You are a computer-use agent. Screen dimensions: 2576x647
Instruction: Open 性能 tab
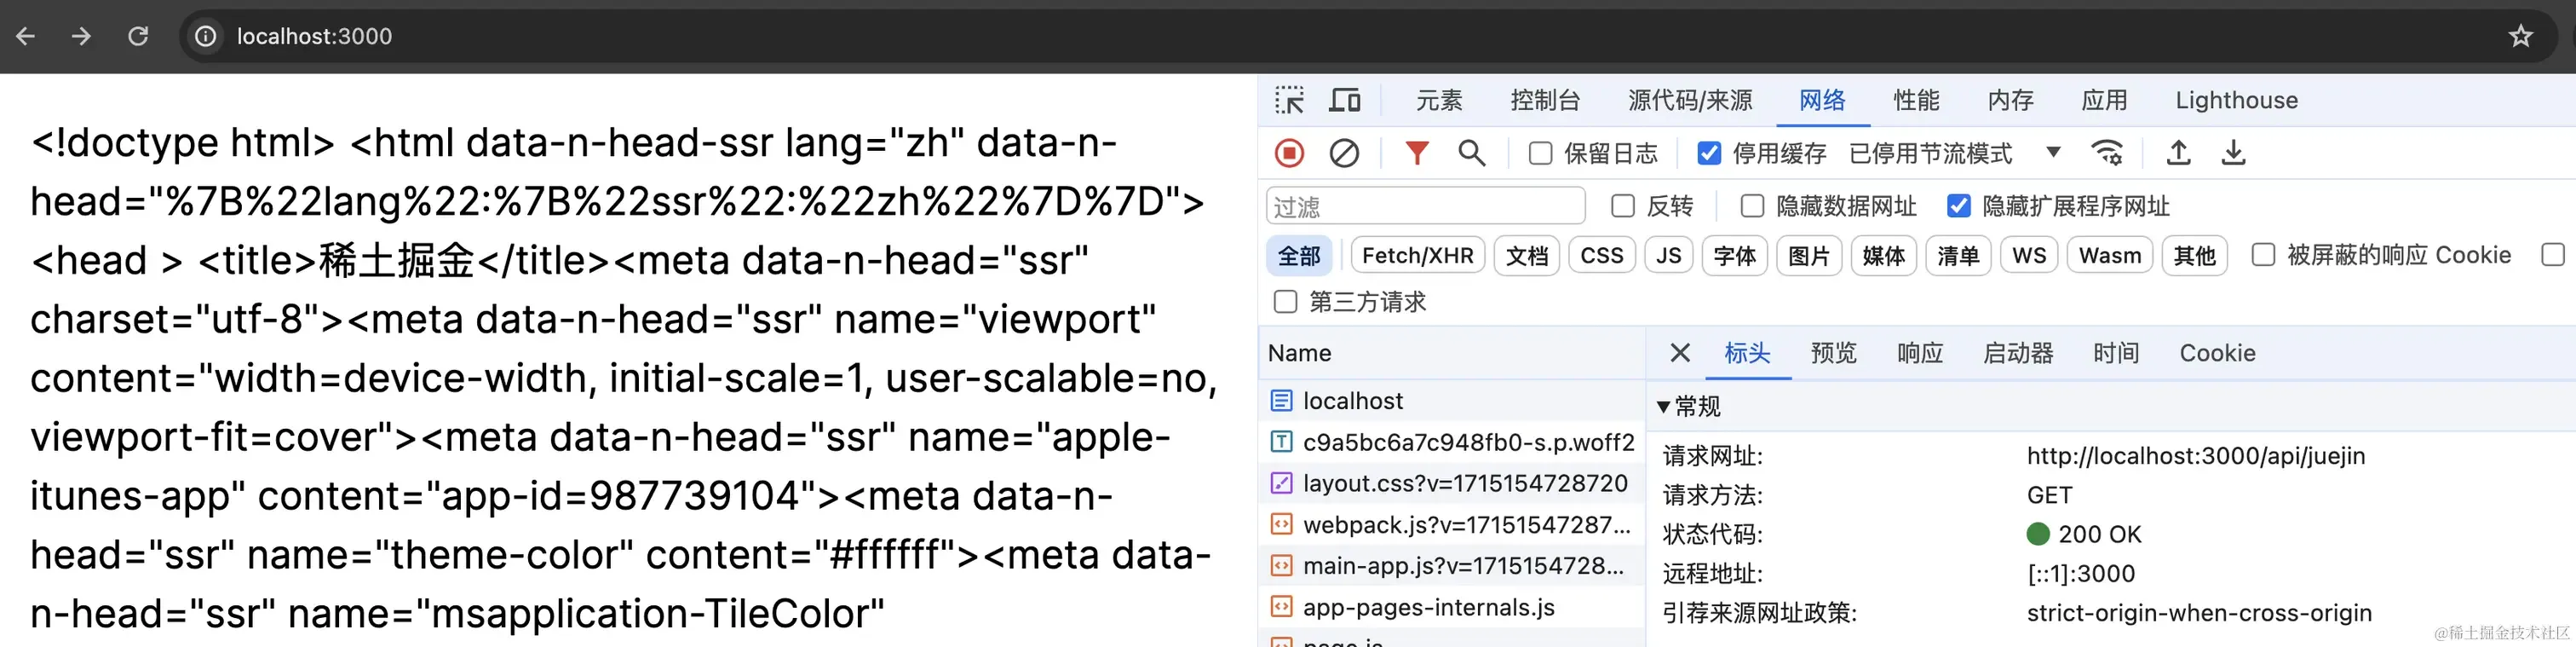coord(1916,100)
